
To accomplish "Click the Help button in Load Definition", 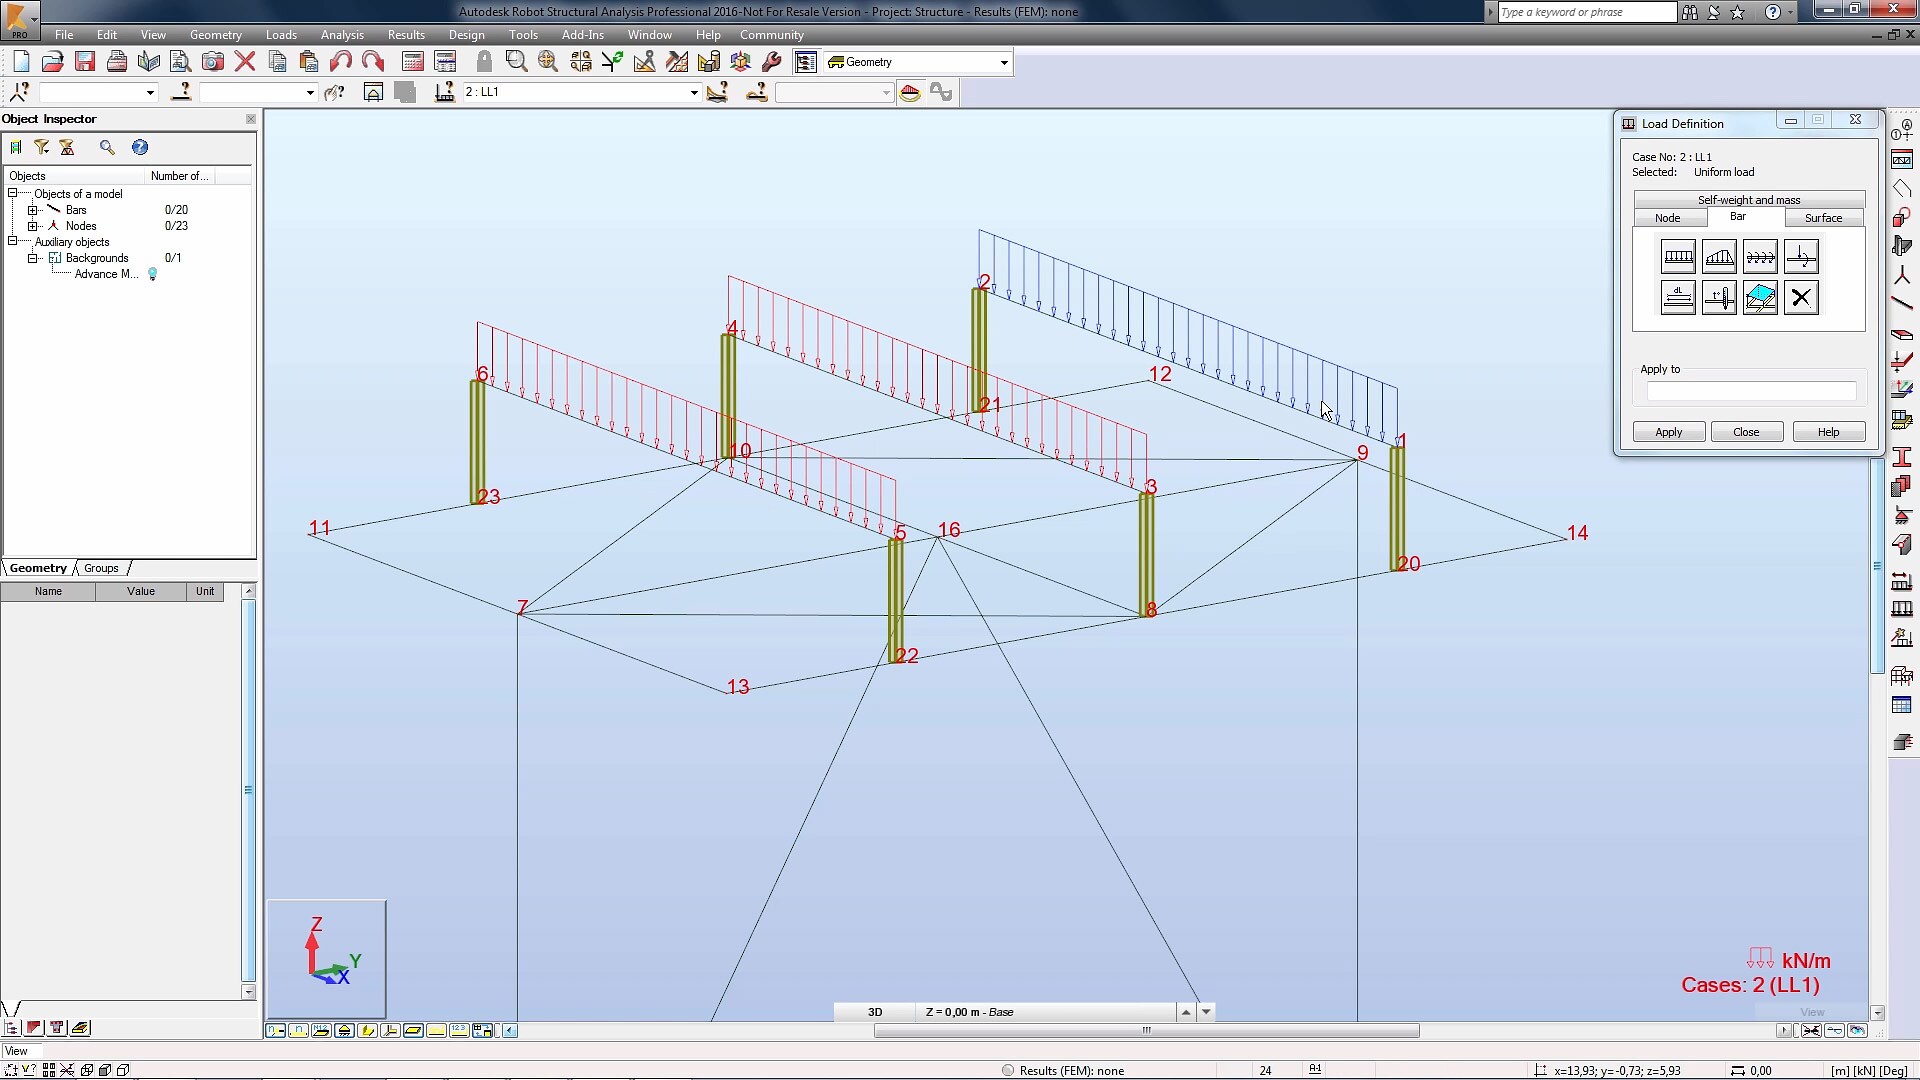I will coord(1828,432).
